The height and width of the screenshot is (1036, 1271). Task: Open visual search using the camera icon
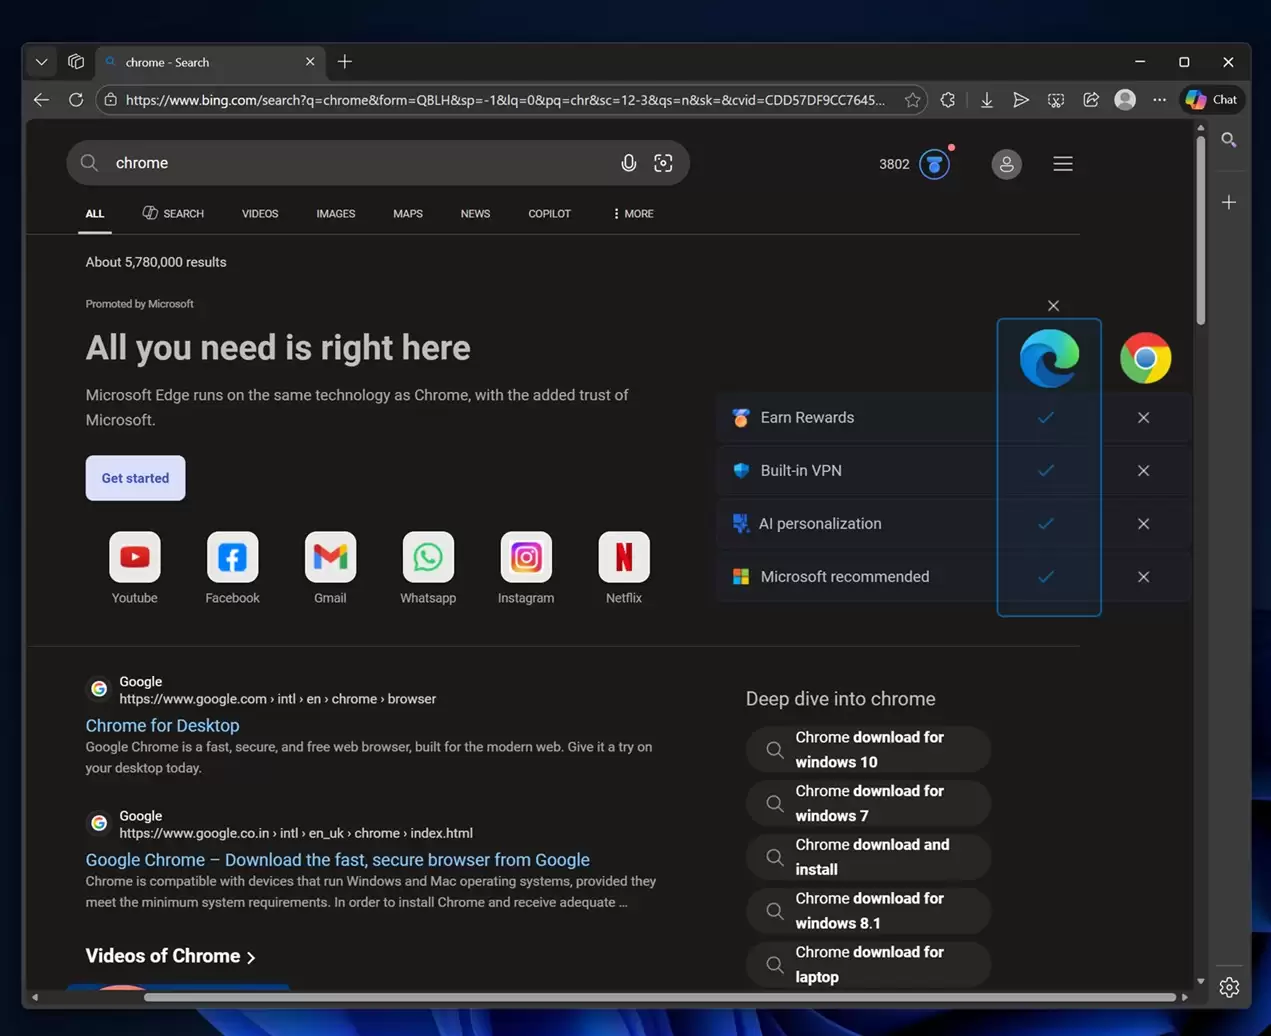[663, 163]
